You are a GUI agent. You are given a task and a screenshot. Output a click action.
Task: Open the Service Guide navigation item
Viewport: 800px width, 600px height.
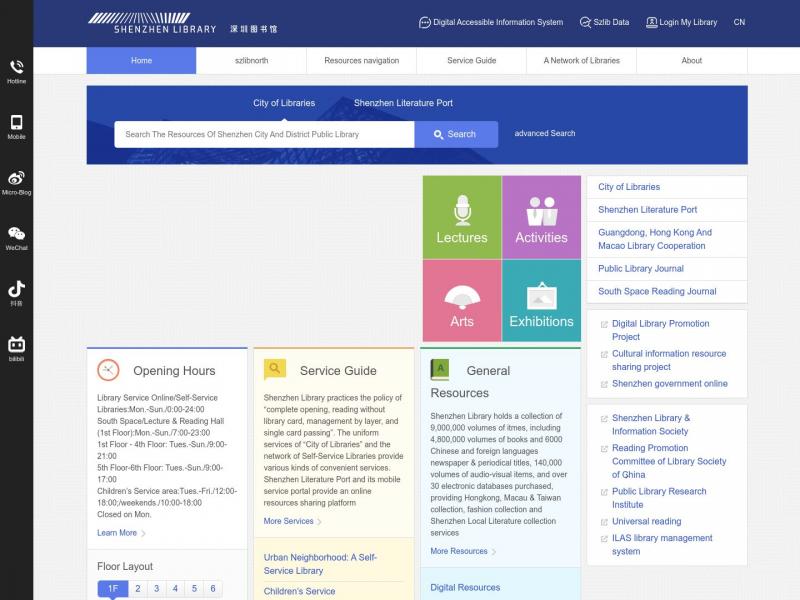pos(471,61)
